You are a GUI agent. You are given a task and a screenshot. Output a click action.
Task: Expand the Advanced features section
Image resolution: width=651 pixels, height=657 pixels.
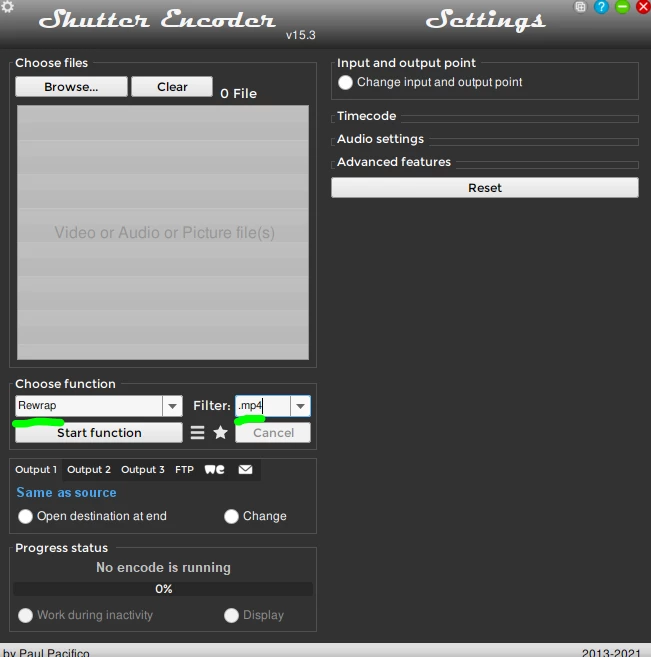coord(394,162)
